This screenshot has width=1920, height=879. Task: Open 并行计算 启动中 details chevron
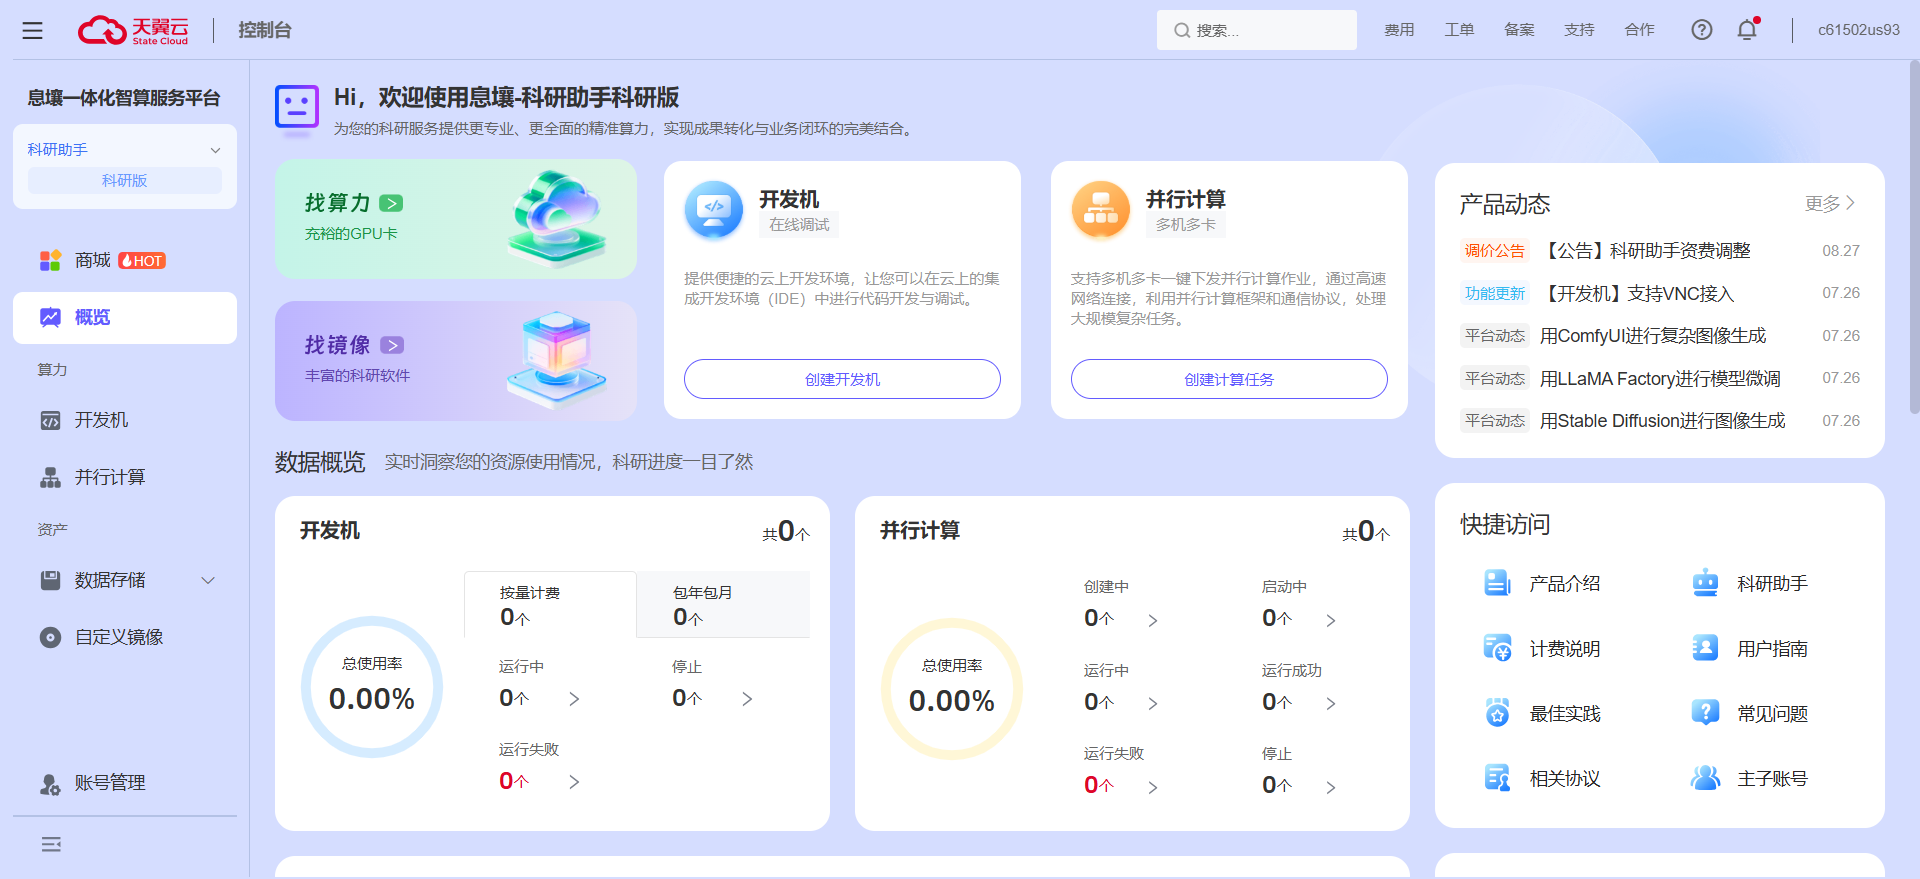click(1331, 620)
